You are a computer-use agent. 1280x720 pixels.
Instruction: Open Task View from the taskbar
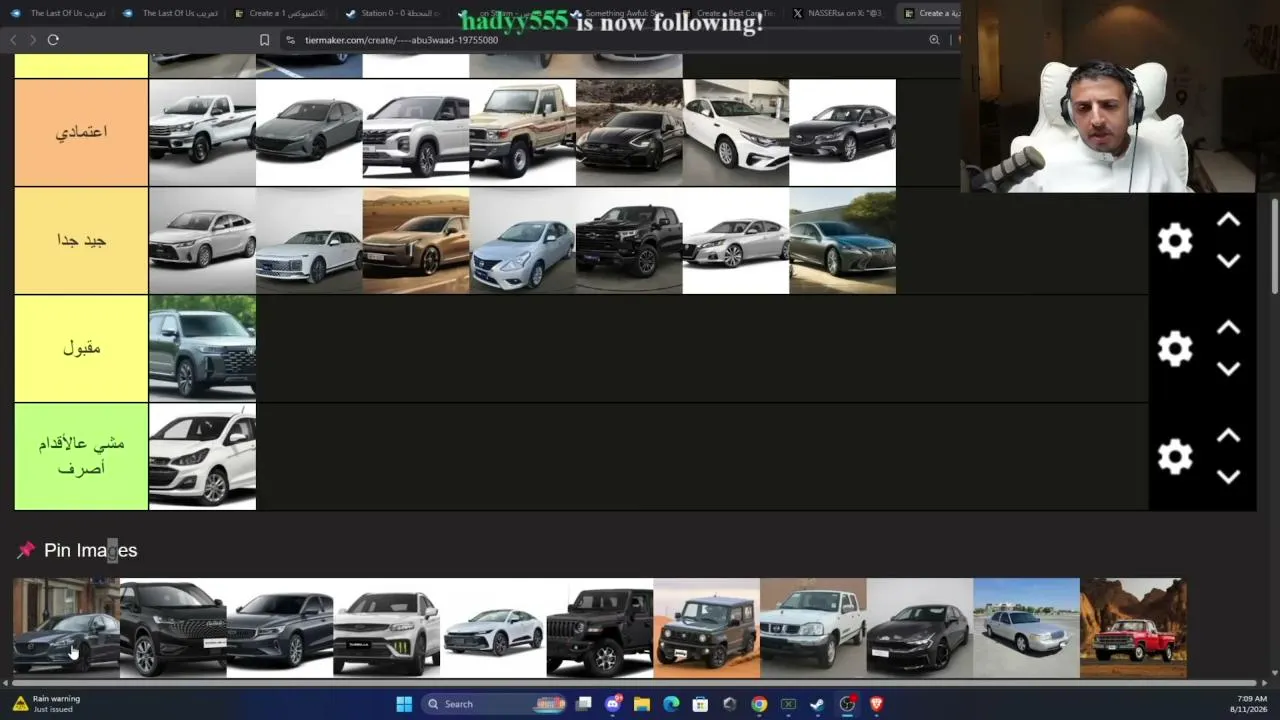584,704
